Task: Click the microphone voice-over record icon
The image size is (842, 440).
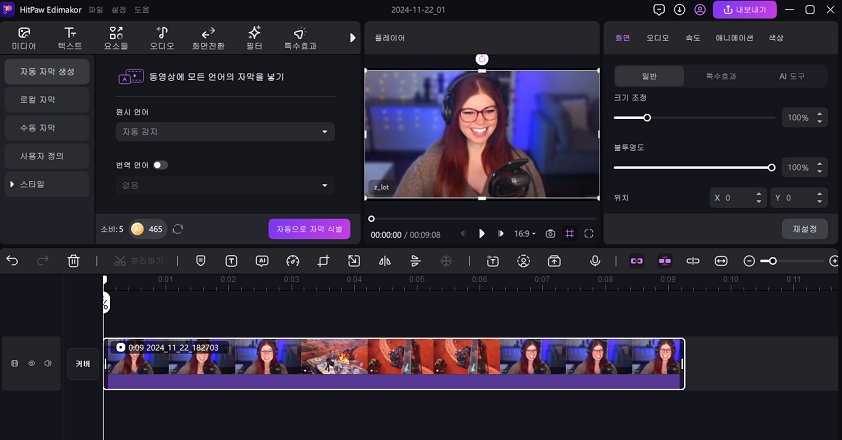Action: click(x=595, y=261)
